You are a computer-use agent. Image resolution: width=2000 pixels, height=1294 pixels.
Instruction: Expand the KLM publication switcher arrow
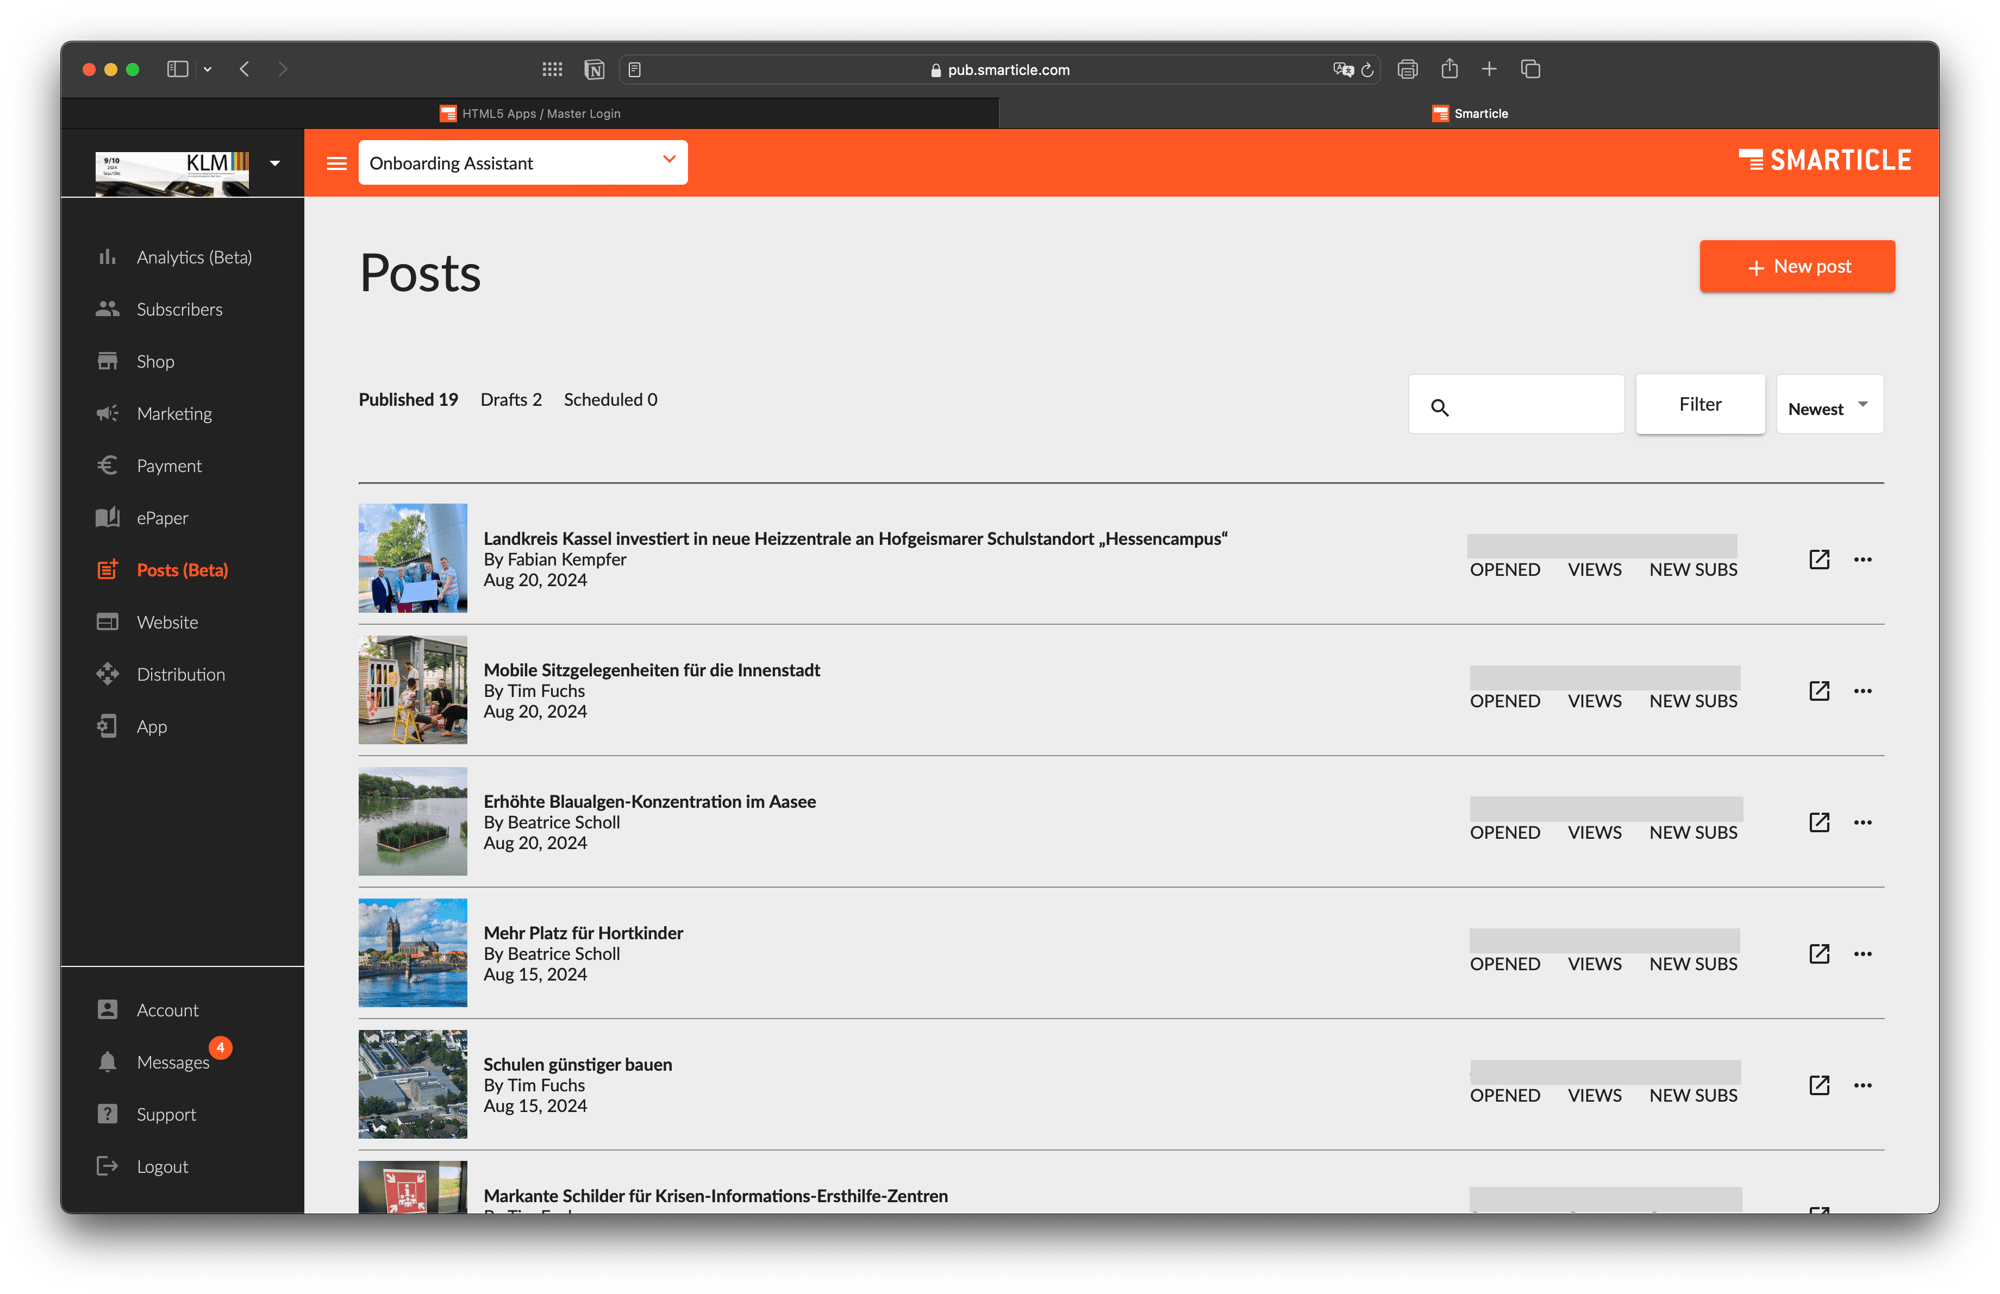point(274,163)
